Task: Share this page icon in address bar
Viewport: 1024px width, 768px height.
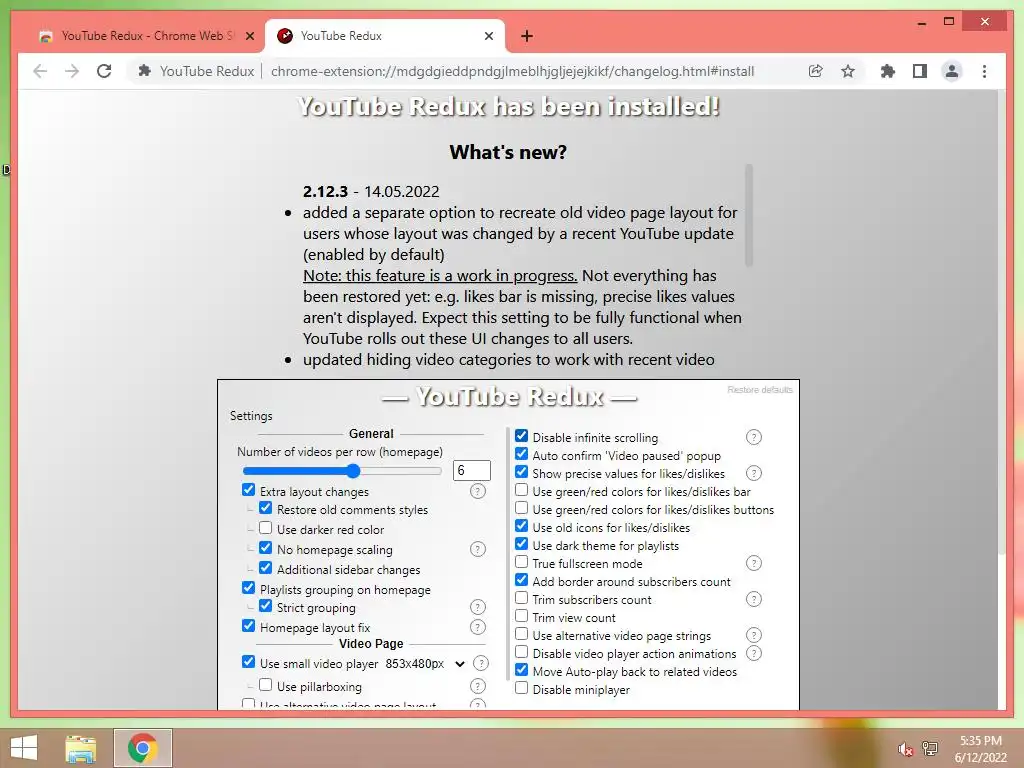Action: (x=815, y=71)
